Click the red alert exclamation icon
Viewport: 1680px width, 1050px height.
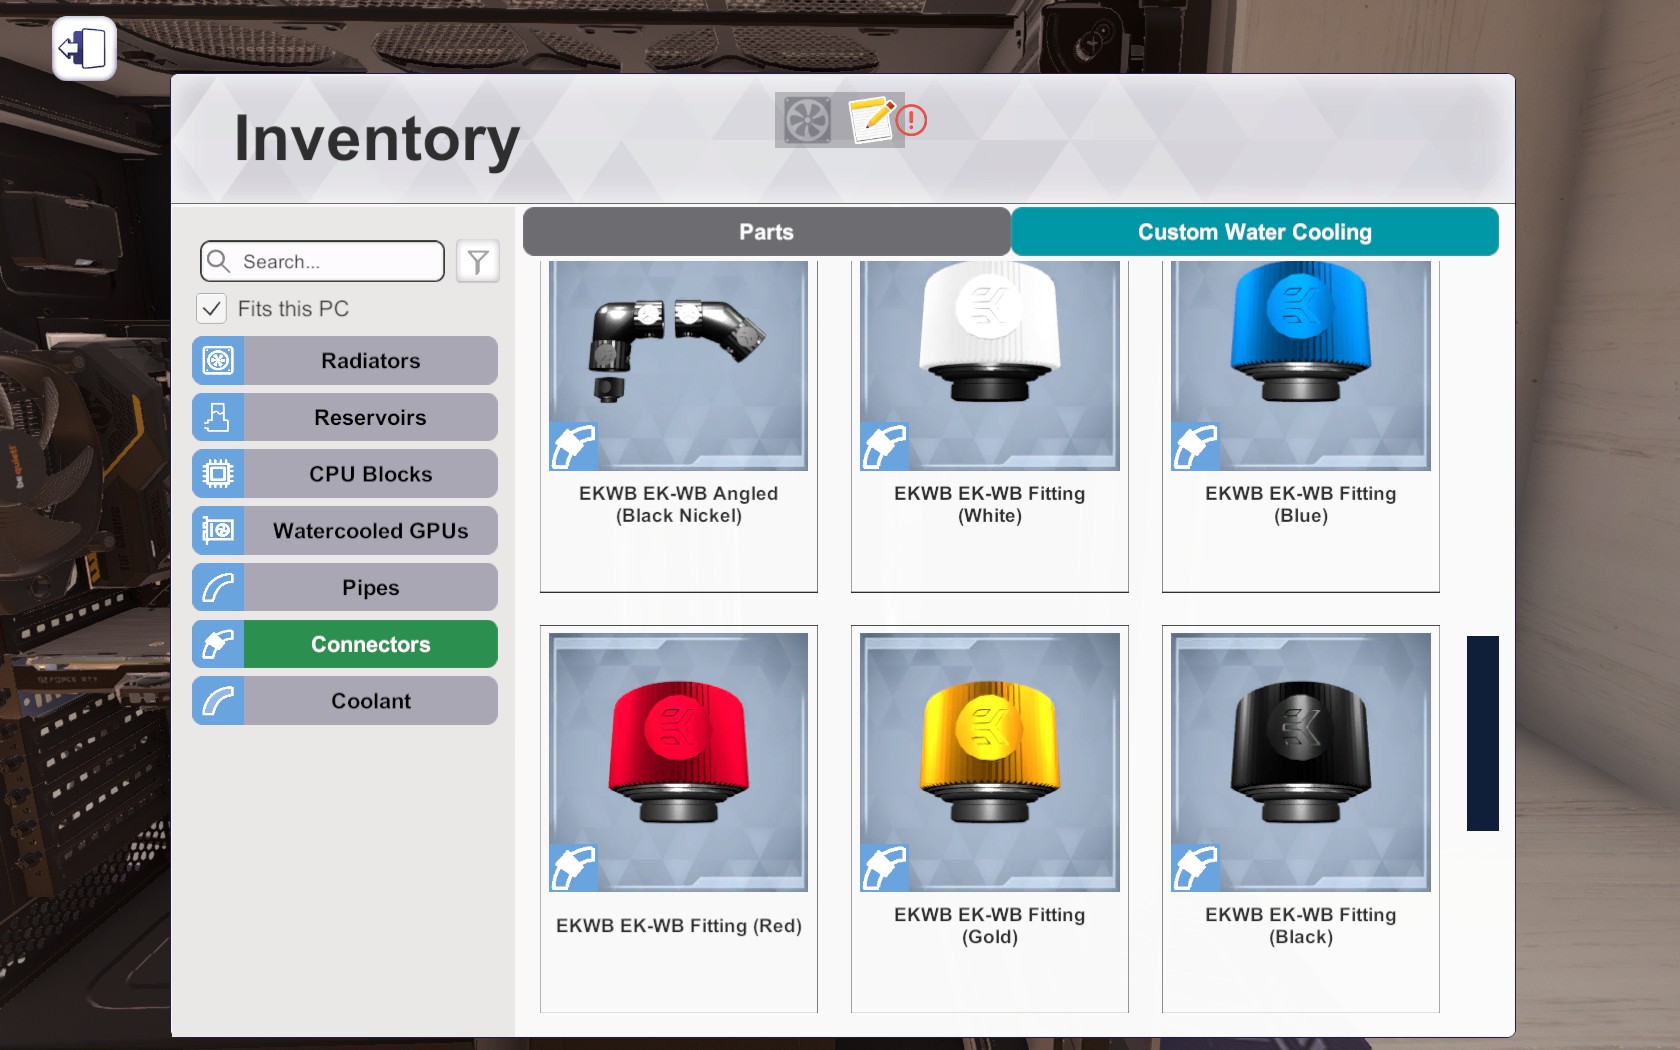coord(911,121)
